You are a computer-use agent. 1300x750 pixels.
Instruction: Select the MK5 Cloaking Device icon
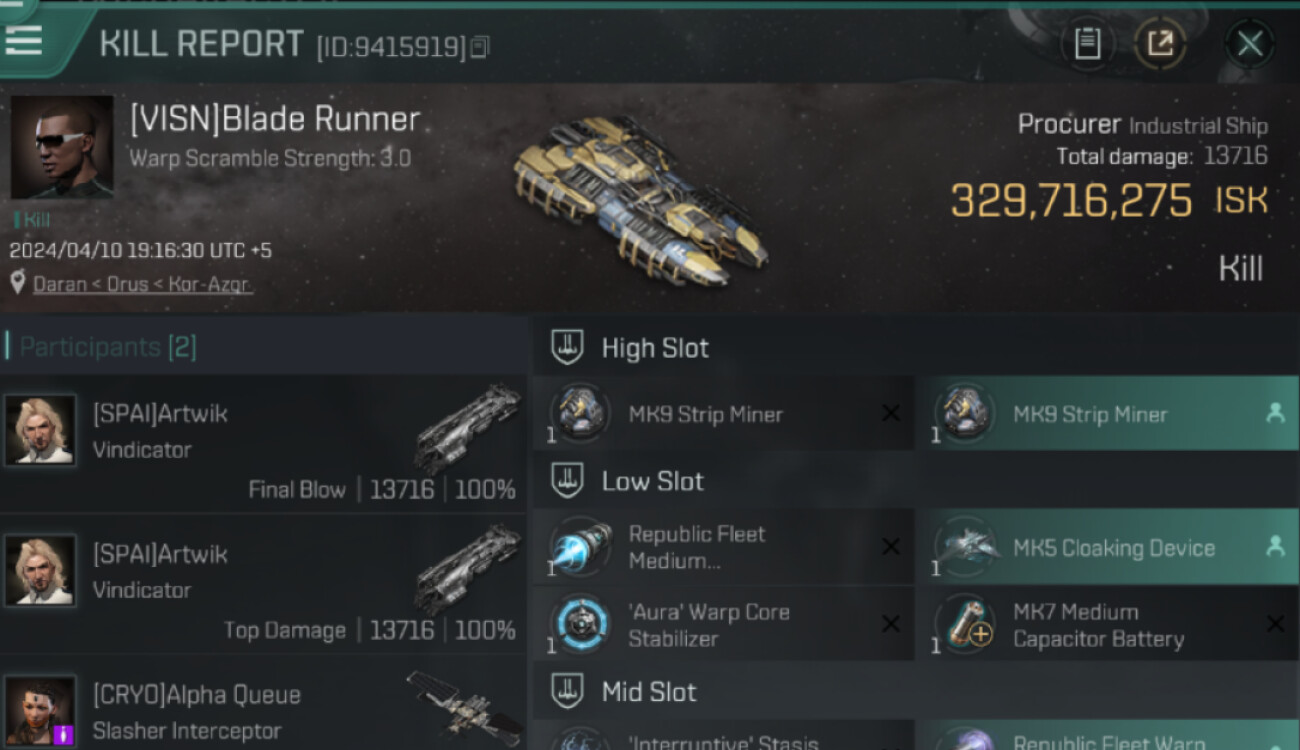966,547
